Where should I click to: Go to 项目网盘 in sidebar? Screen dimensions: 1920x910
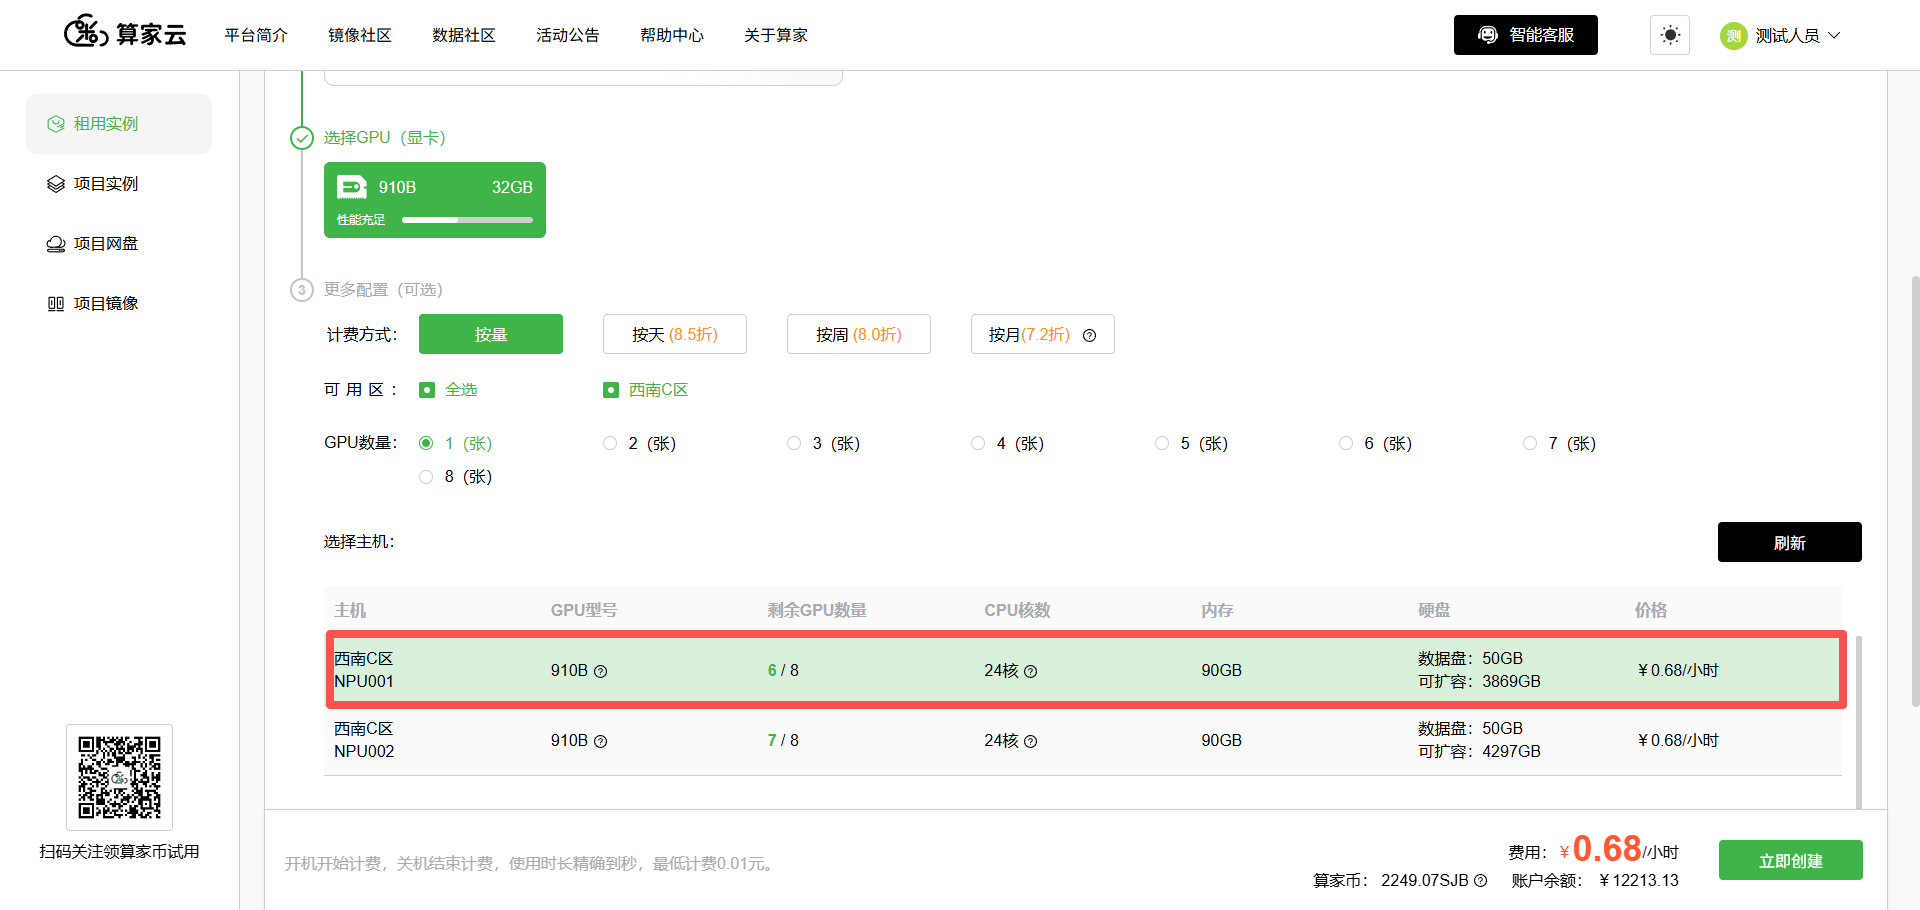pos(119,244)
